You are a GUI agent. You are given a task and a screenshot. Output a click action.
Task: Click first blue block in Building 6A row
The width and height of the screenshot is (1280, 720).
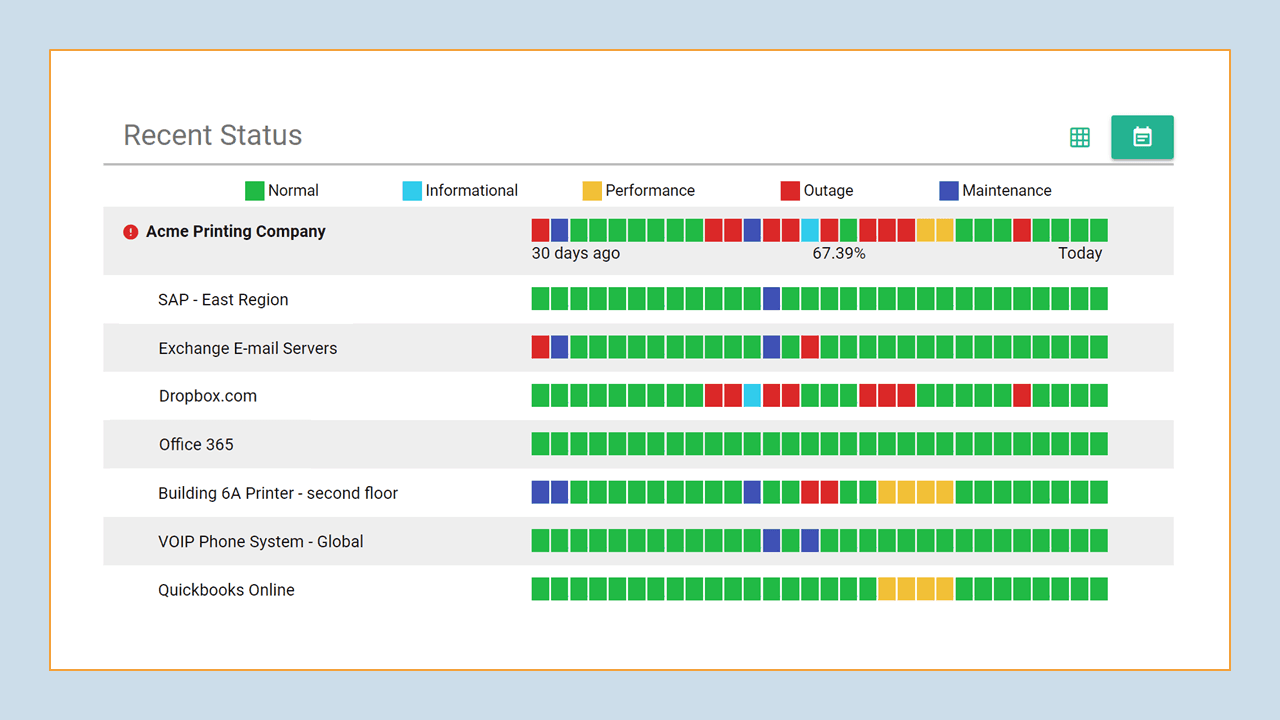(541, 492)
